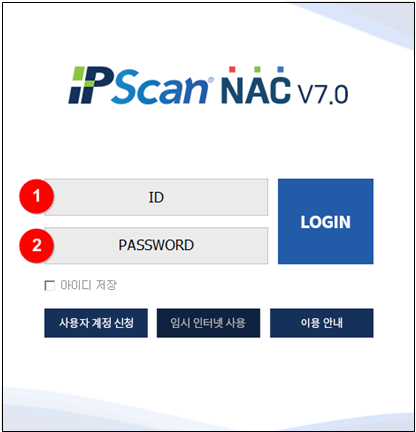Click the green square above letter A
This screenshot has width=416, height=432.
(x=257, y=69)
